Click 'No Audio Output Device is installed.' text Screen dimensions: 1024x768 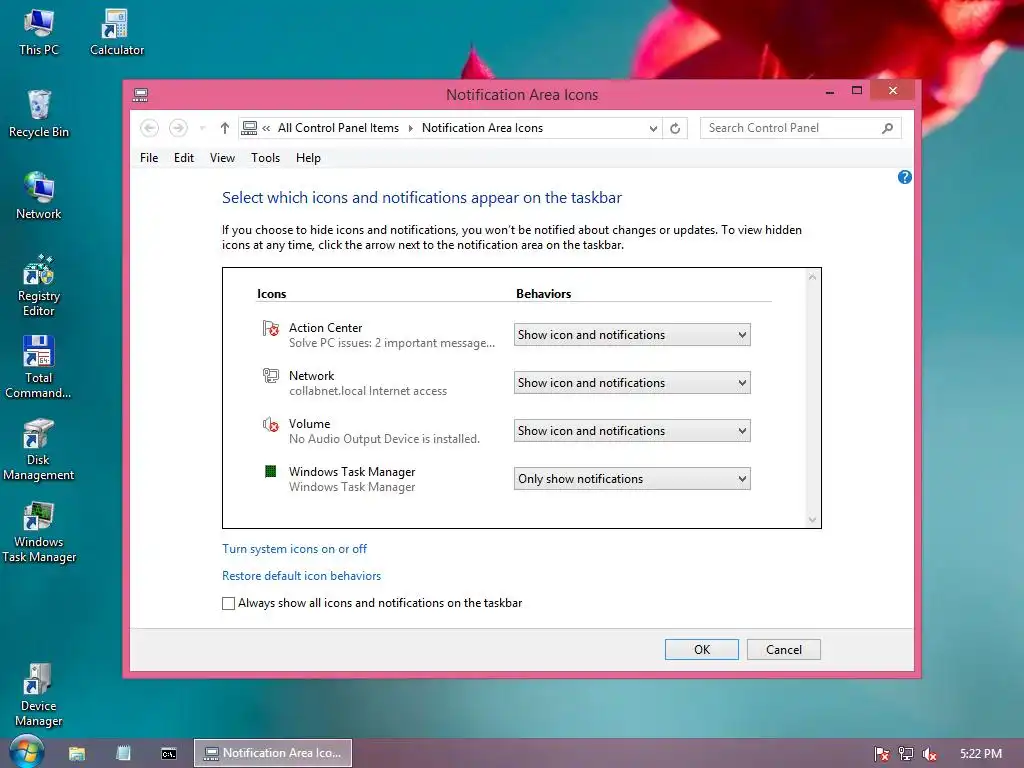(384, 439)
